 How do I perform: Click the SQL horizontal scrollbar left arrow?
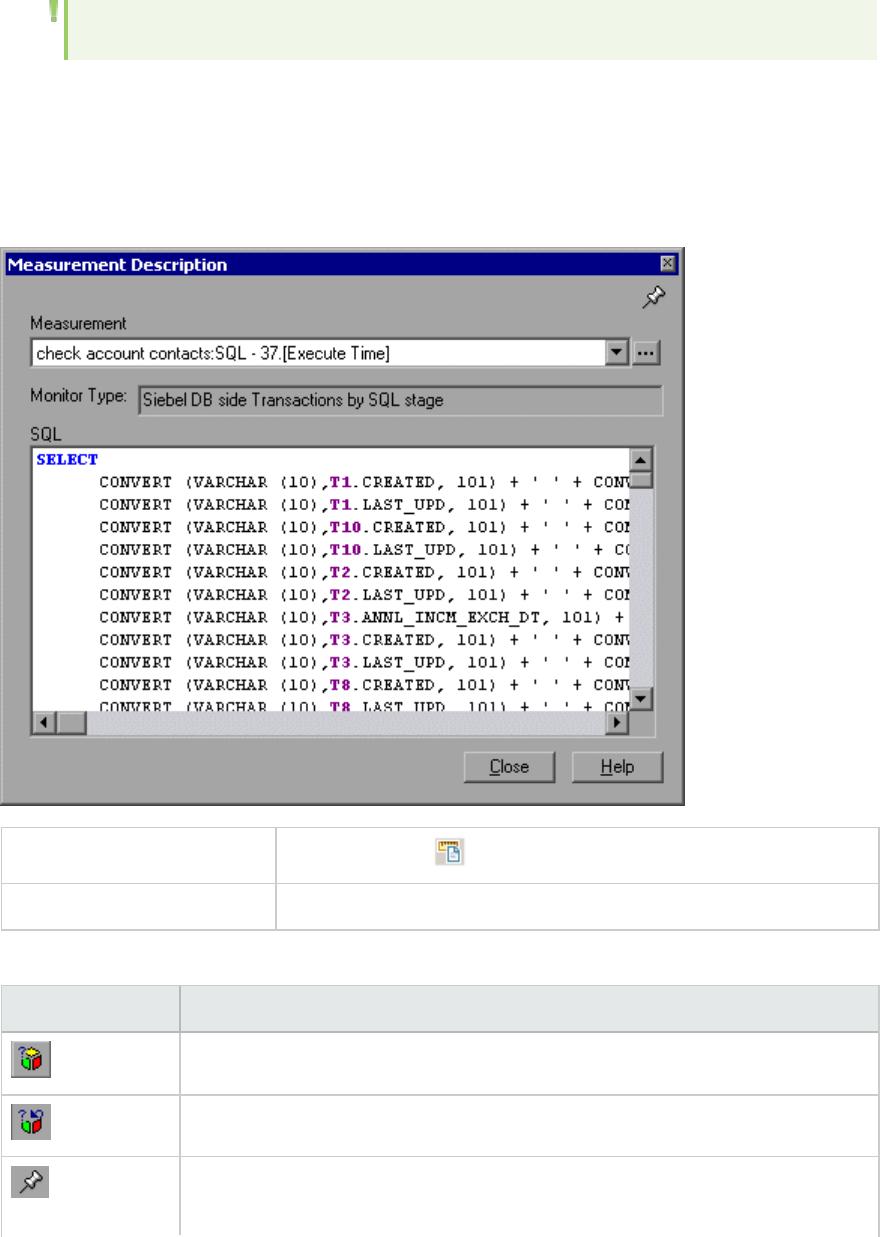pos(43,721)
